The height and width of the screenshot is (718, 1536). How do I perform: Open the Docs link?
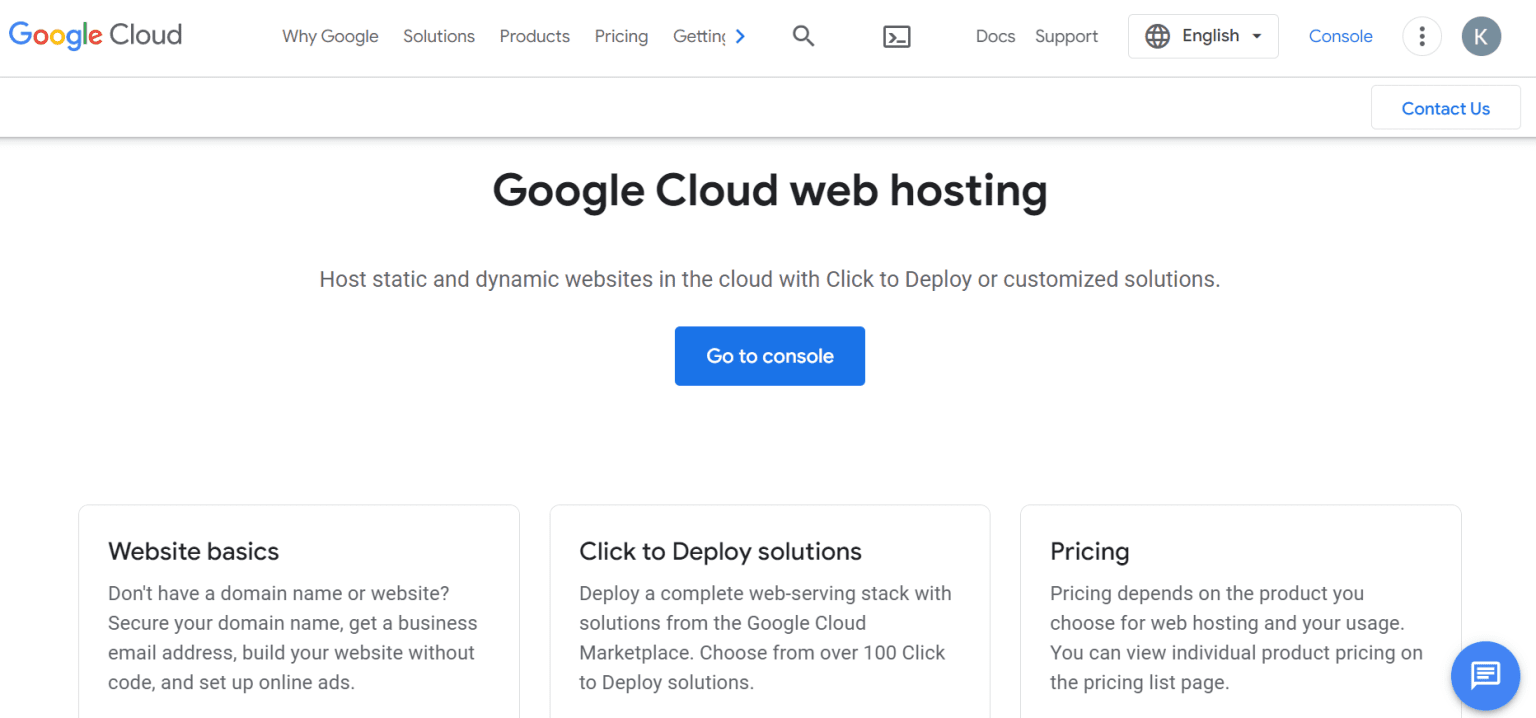tap(995, 37)
